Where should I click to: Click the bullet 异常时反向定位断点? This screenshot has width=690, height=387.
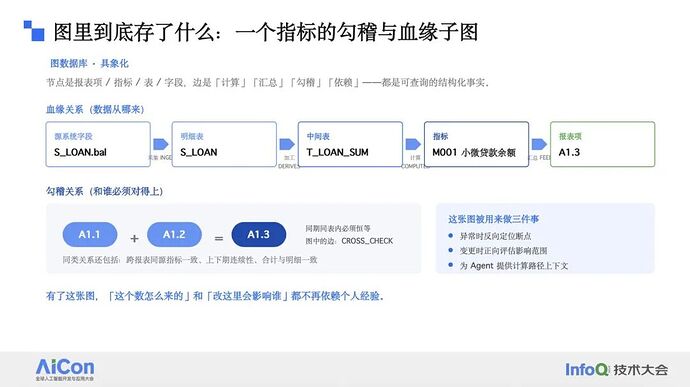[x=495, y=236]
